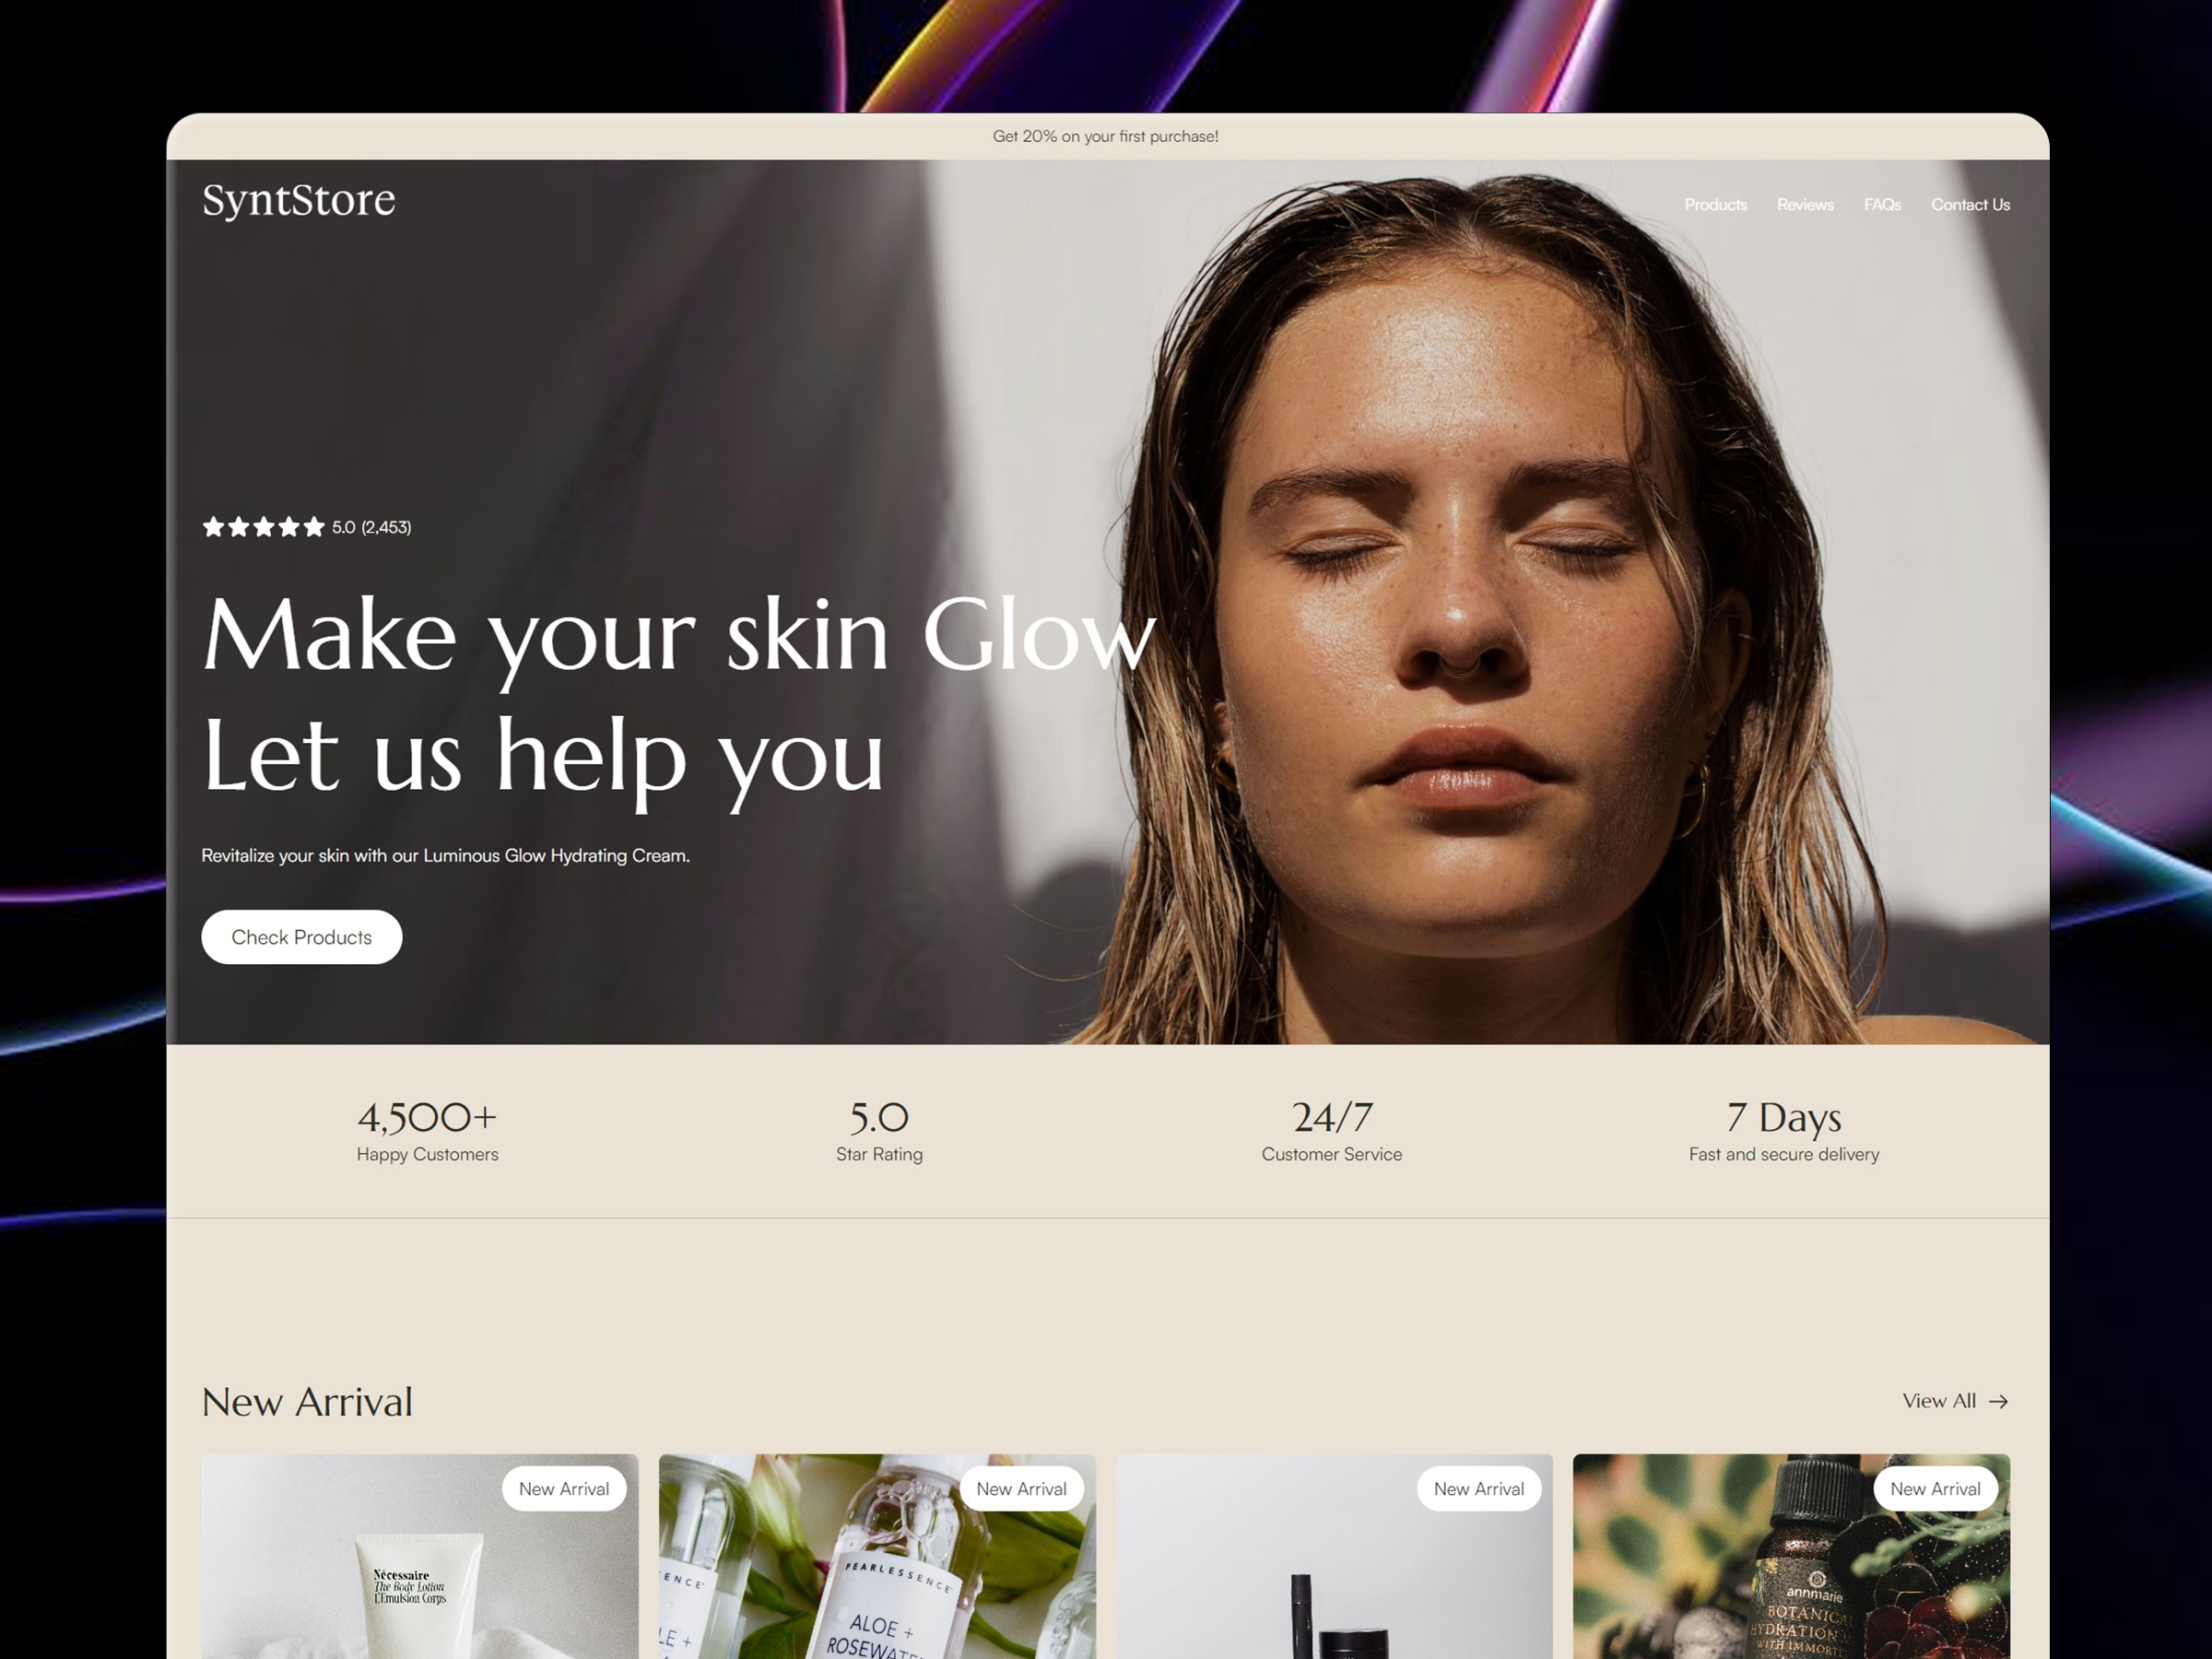Click the 'New Arrival' badge on third product
This screenshot has height=1659, width=2212.
coord(1477,1488)
